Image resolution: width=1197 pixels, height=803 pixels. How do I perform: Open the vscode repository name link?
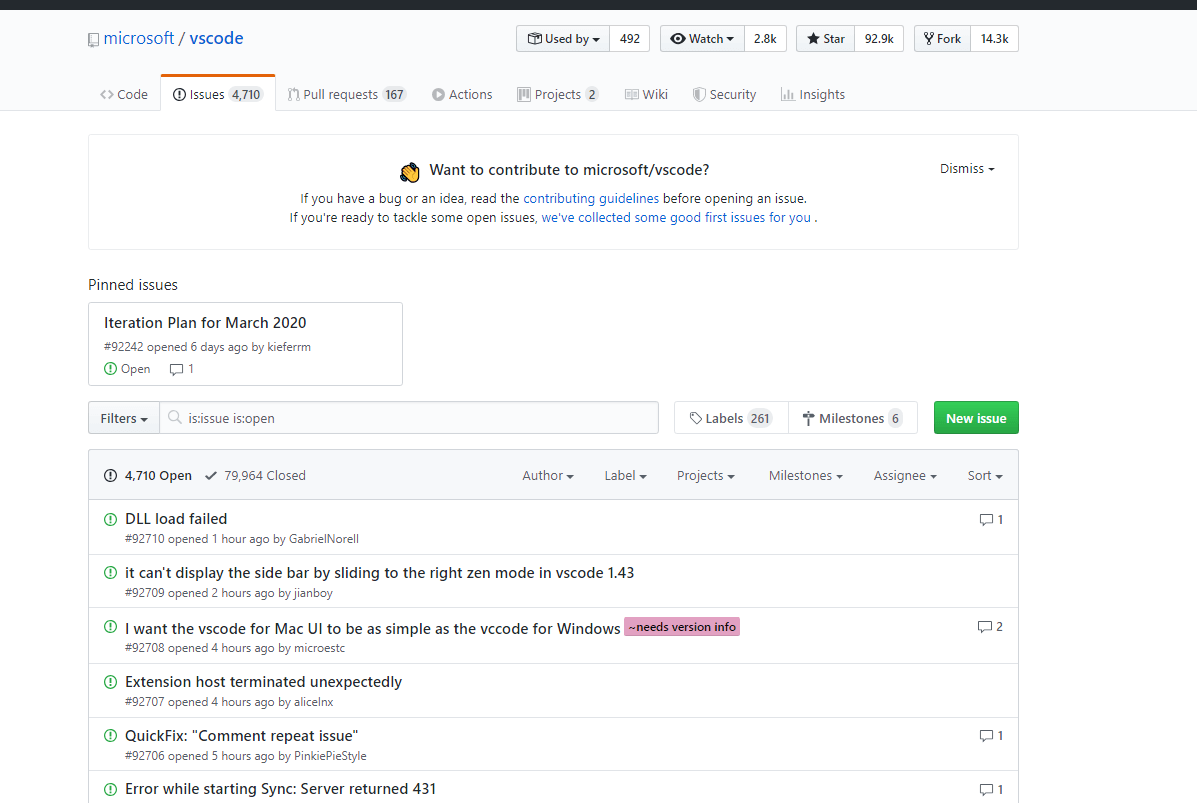(216, 38)
